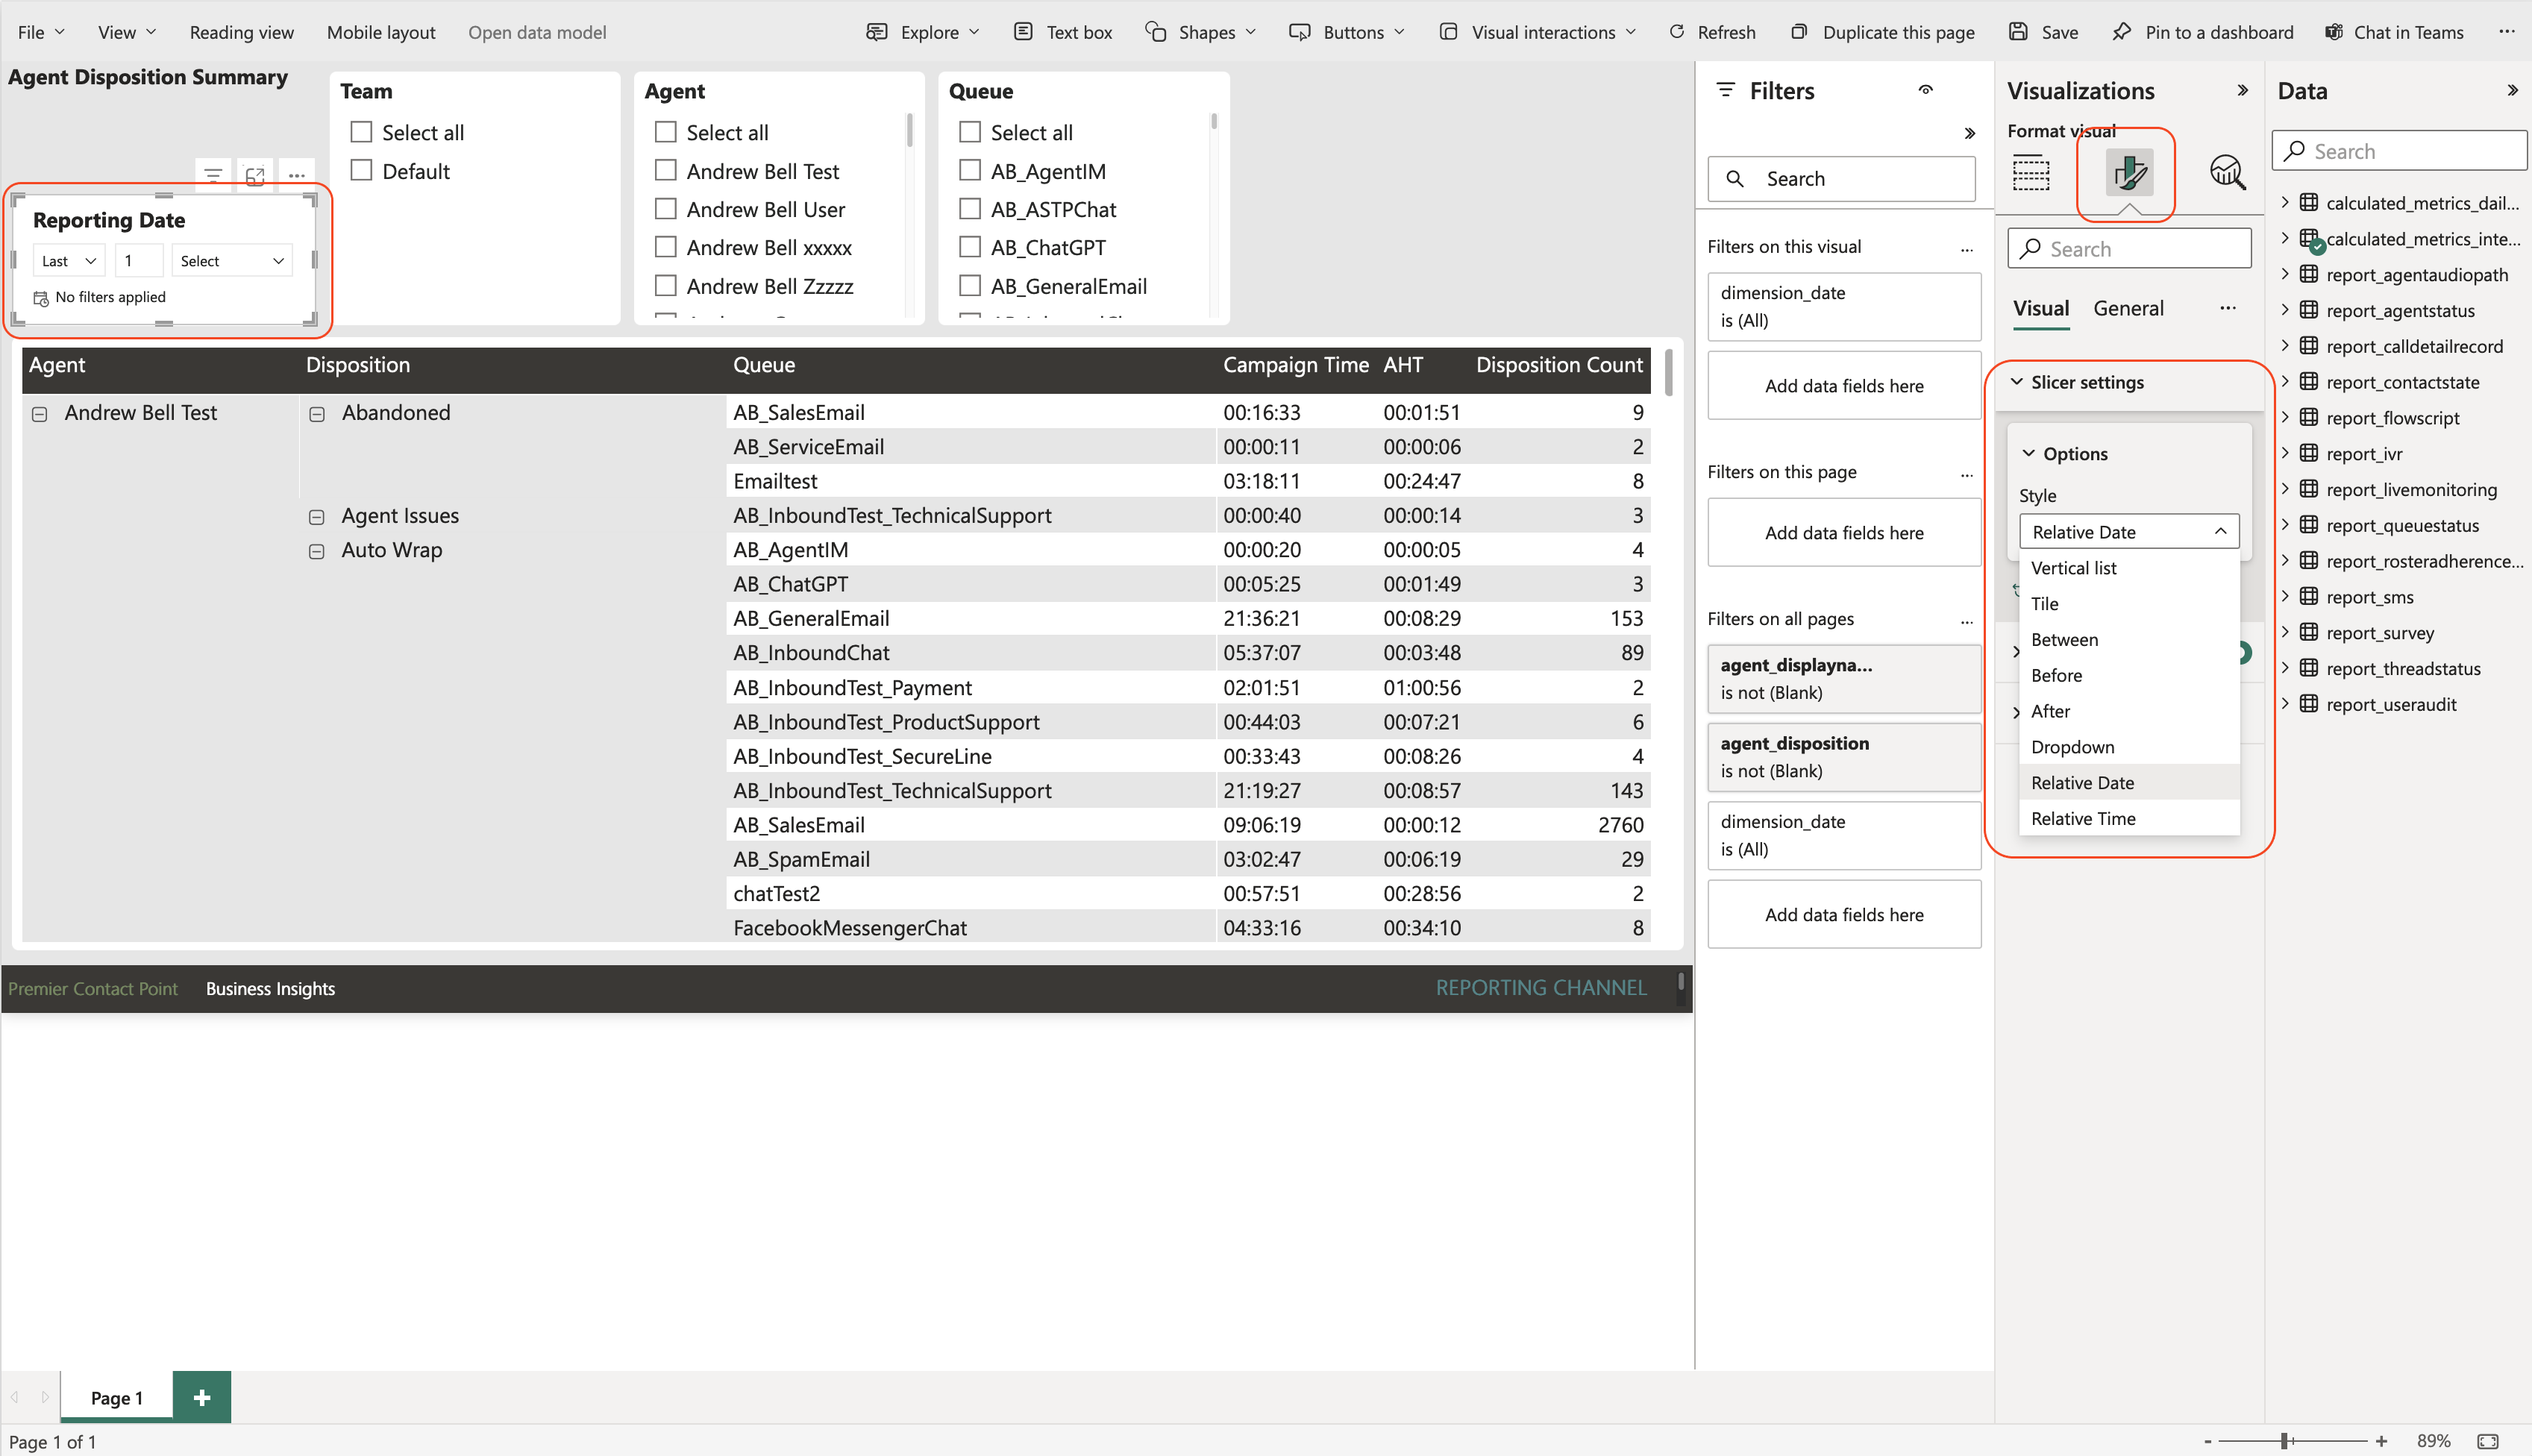Select the Page 1 tab

pyautogui.click(x=117, y=1398)
